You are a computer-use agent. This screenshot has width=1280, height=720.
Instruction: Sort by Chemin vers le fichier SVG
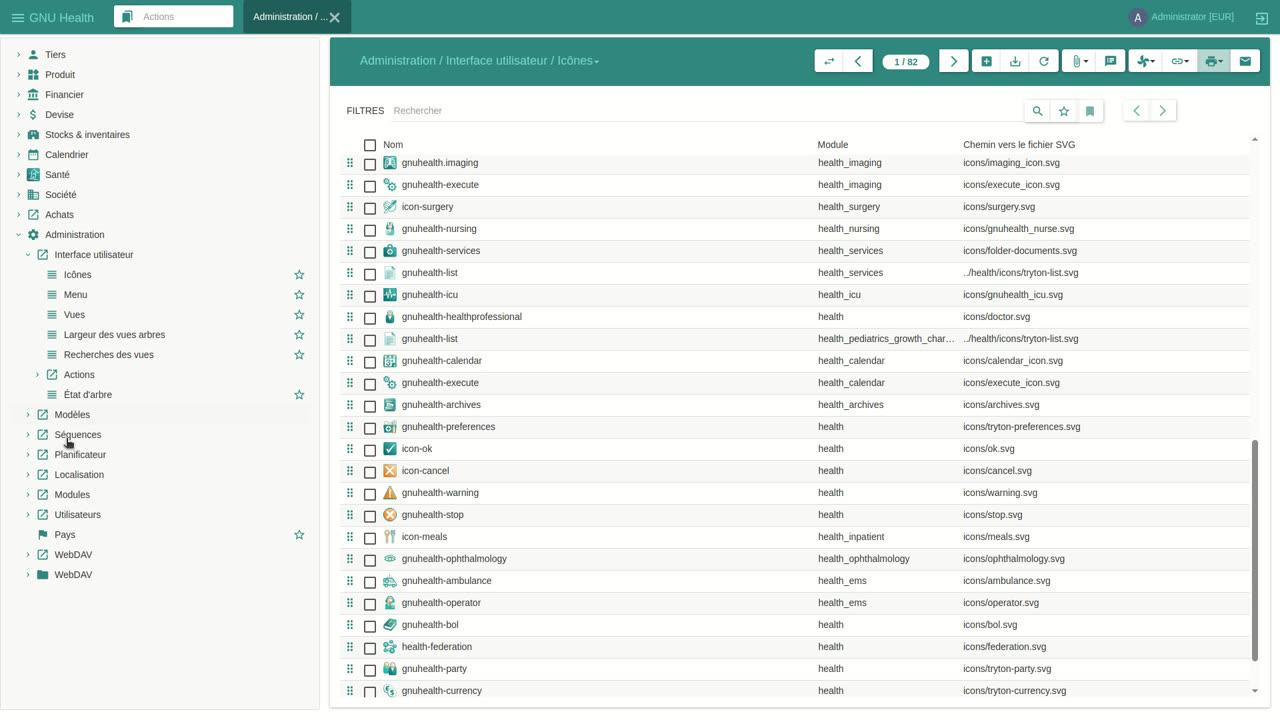click(1019, 145)
